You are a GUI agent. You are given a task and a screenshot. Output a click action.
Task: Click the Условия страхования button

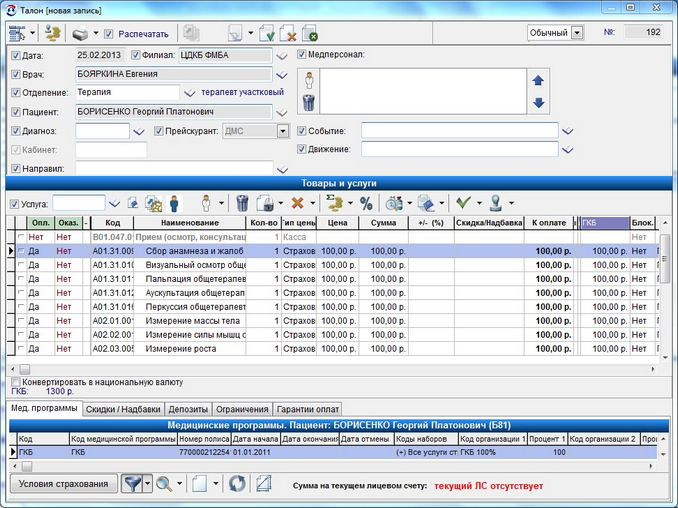pyautogui.click(x=62, y=484)
